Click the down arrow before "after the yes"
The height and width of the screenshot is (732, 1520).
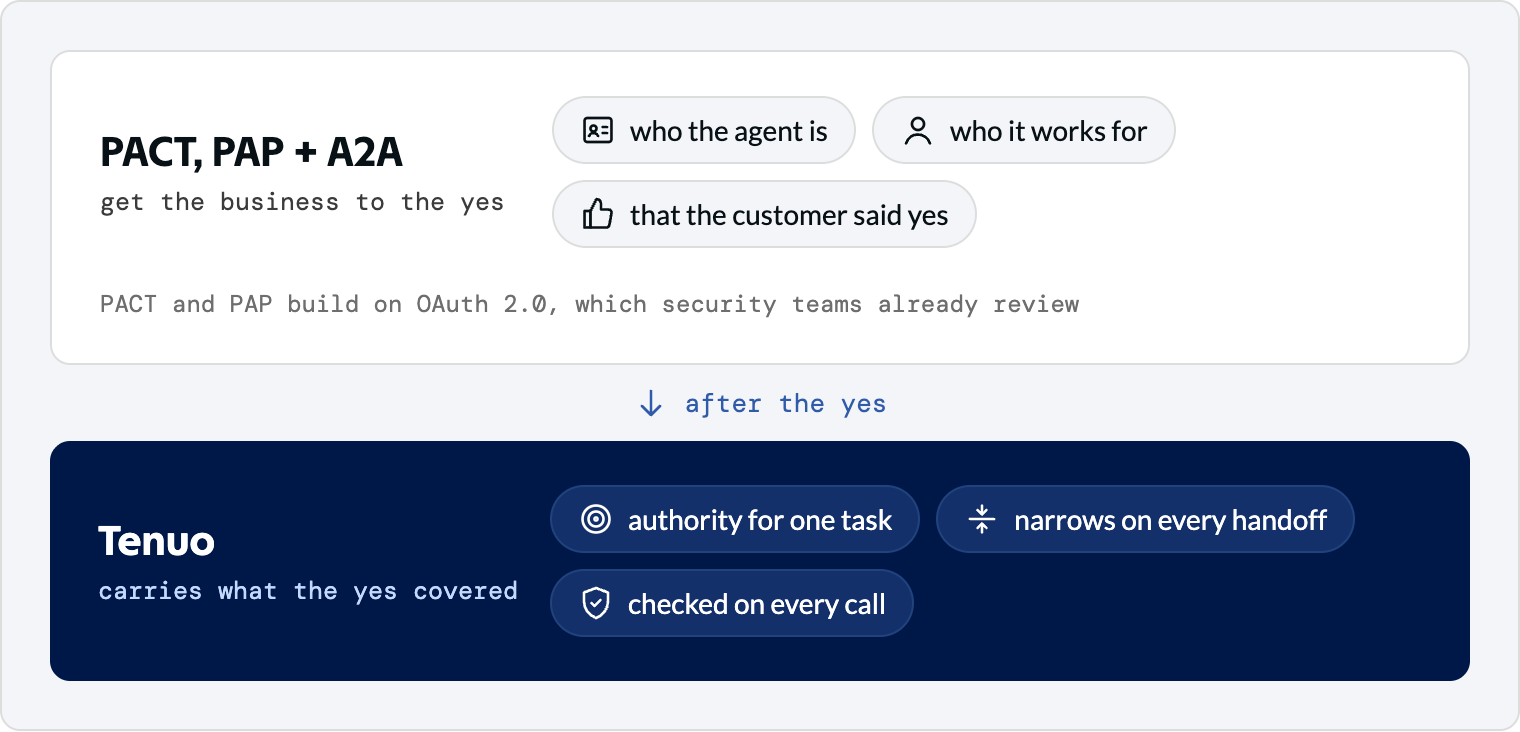(x=651, y=404)
